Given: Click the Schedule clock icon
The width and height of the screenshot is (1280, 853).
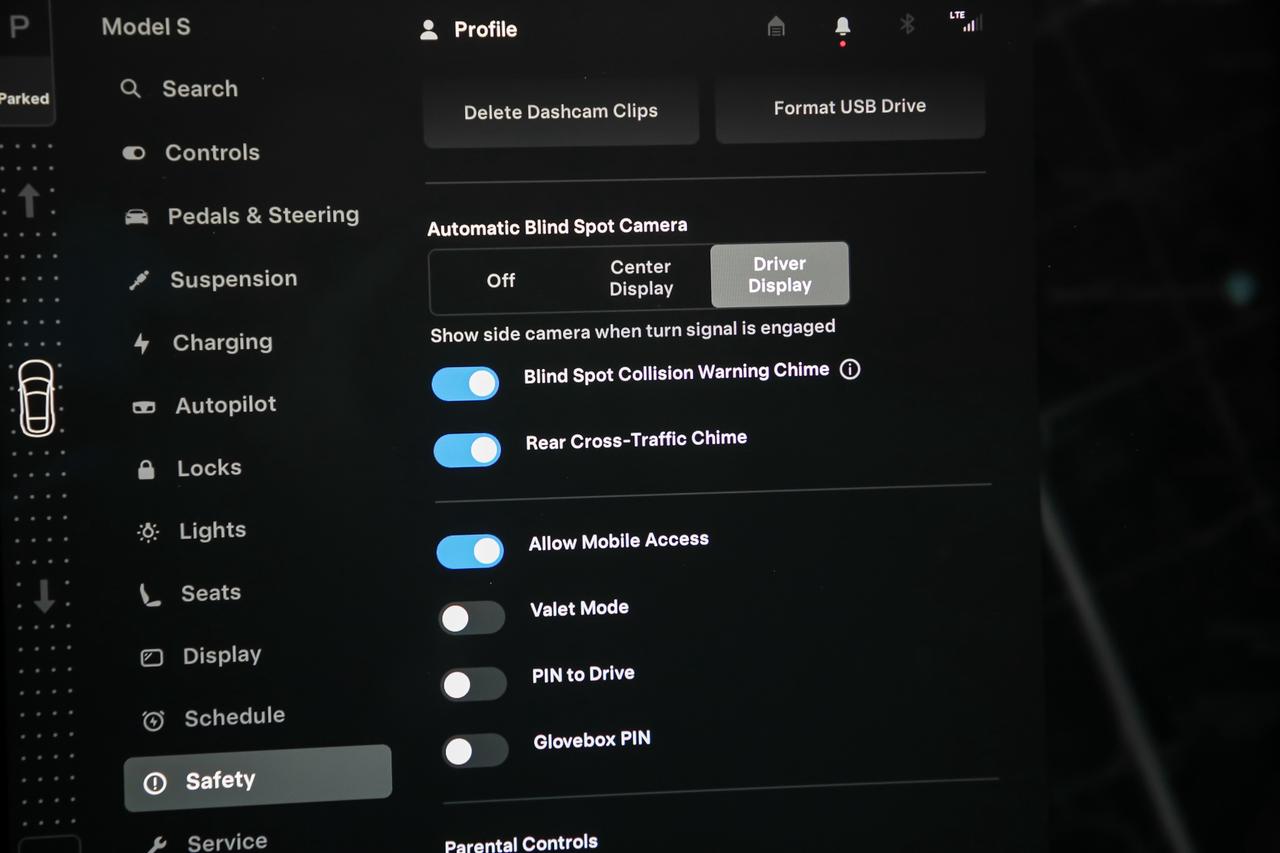Looking at the screenshot, I should 152,719.
